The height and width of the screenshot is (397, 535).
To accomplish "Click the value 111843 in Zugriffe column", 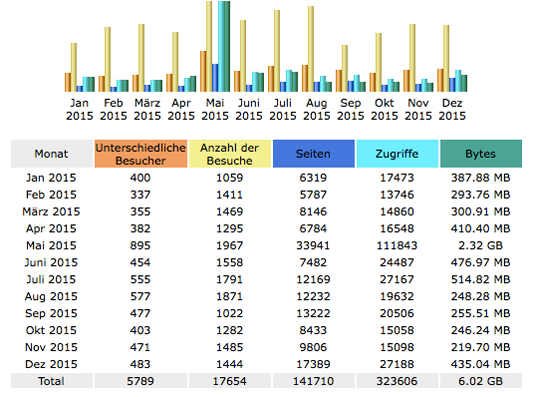I will click(x=397, y=246).
